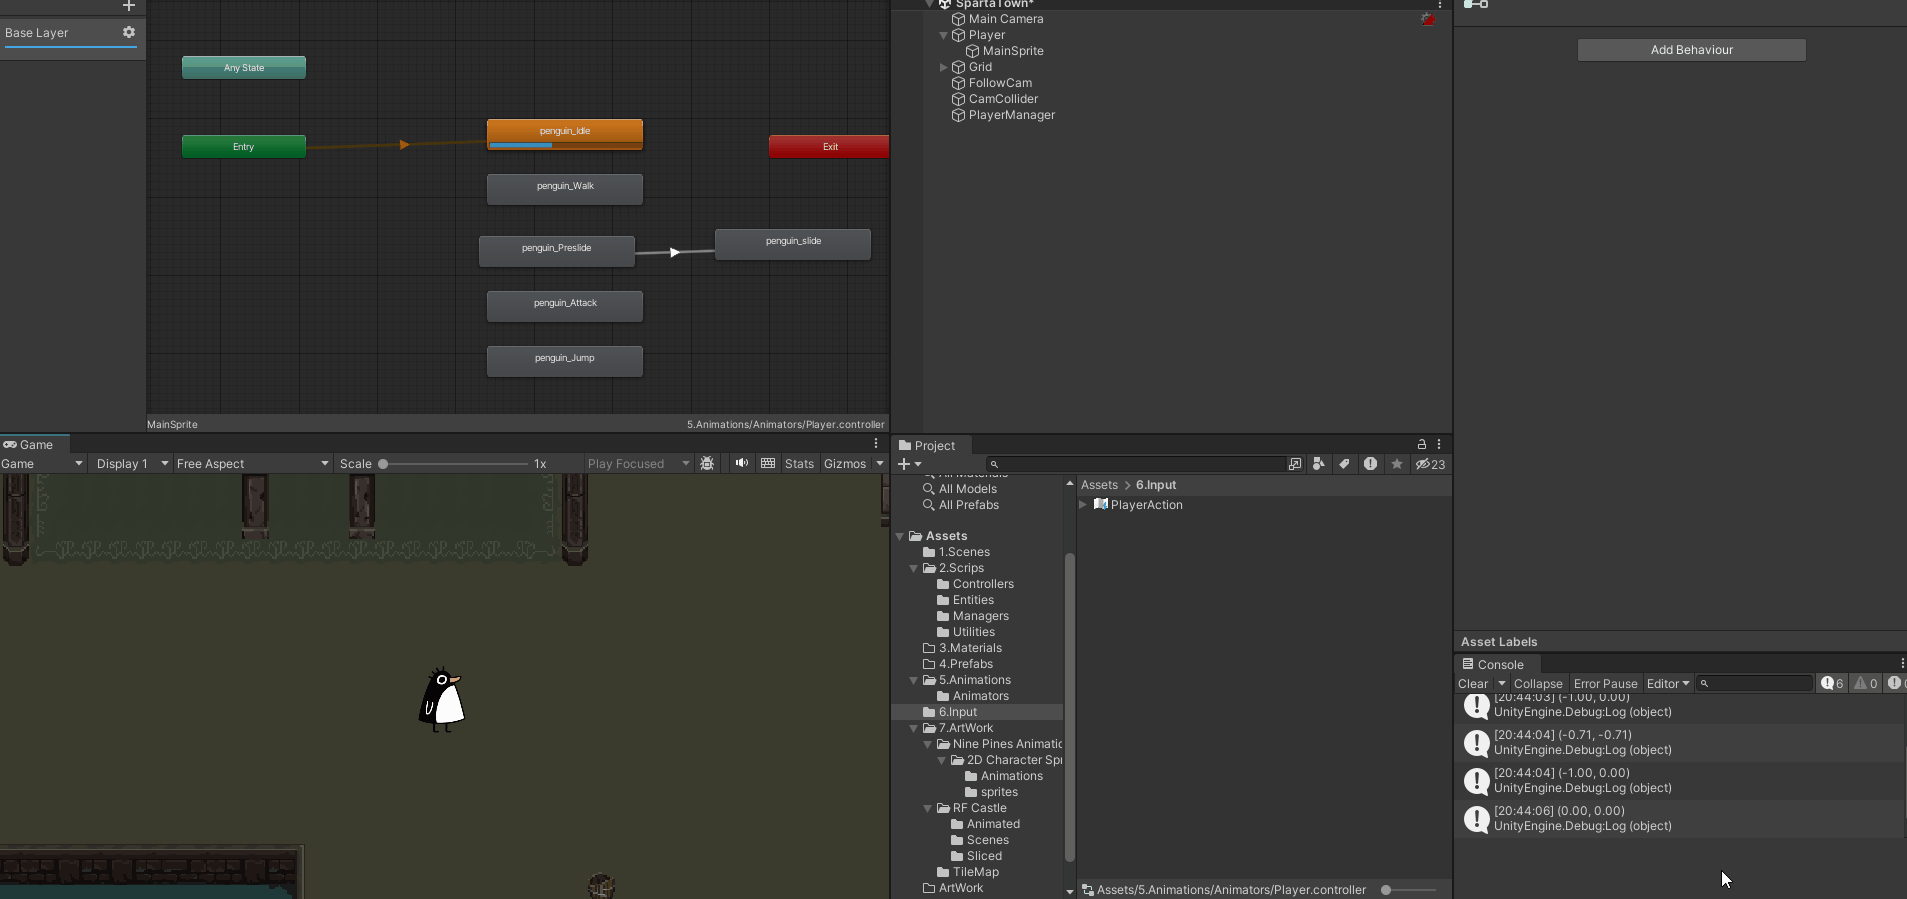Screen dimensions: 1907x899
Task: Open the Play Focused dropdown
Action: pos(638,464)
